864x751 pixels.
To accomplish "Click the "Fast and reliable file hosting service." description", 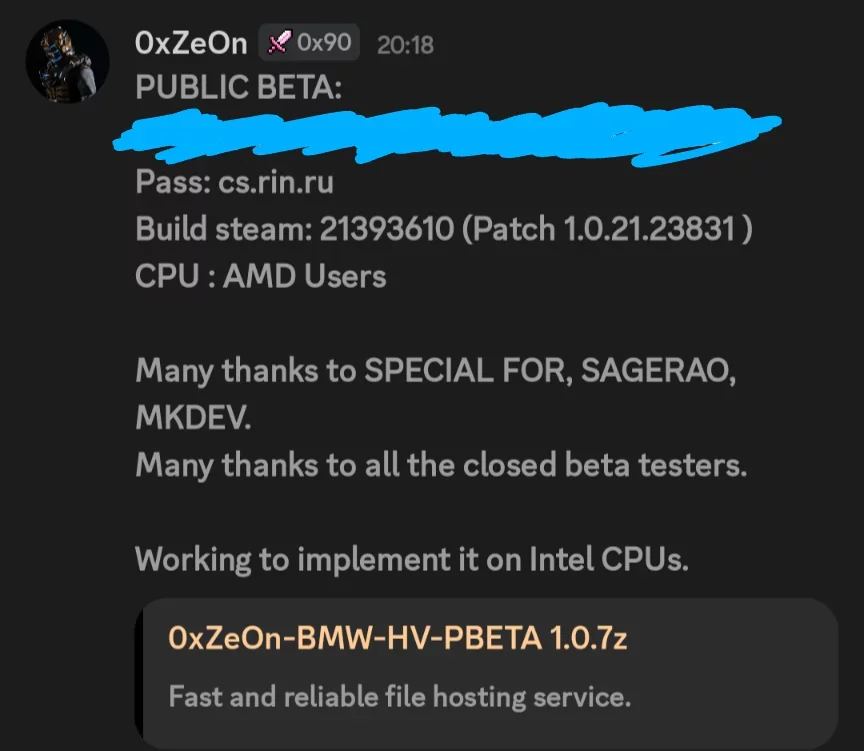I will click(x=399, y=696).
